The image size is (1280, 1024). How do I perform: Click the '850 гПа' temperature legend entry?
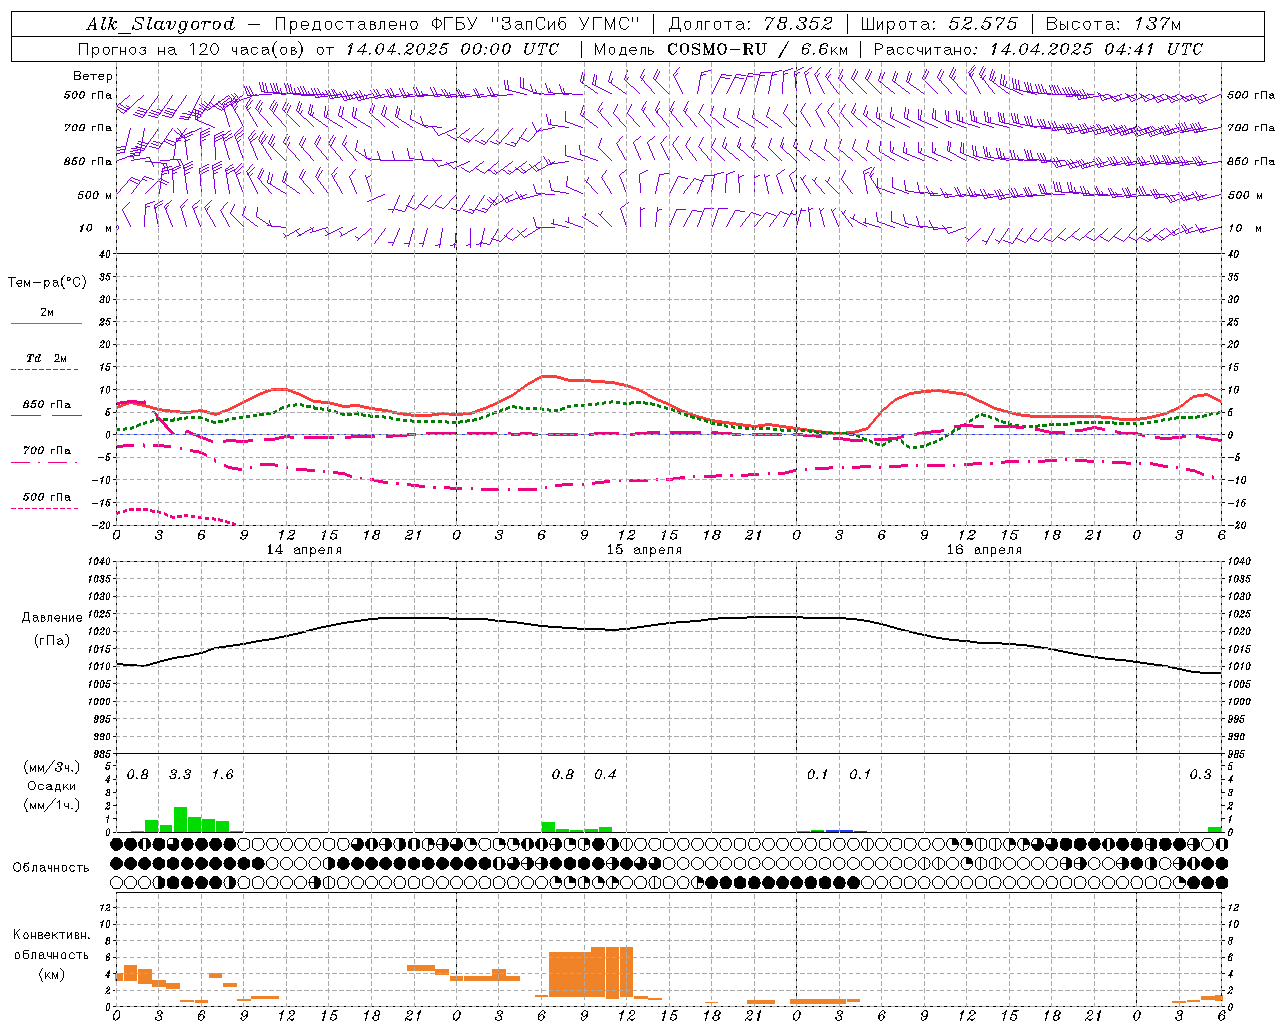pyautogui.click(x=46, y=405)
